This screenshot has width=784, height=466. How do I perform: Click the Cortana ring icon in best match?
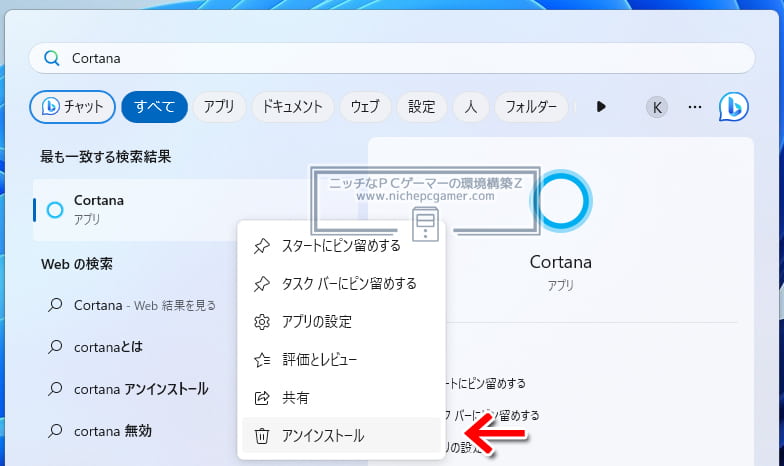point(55,210)
